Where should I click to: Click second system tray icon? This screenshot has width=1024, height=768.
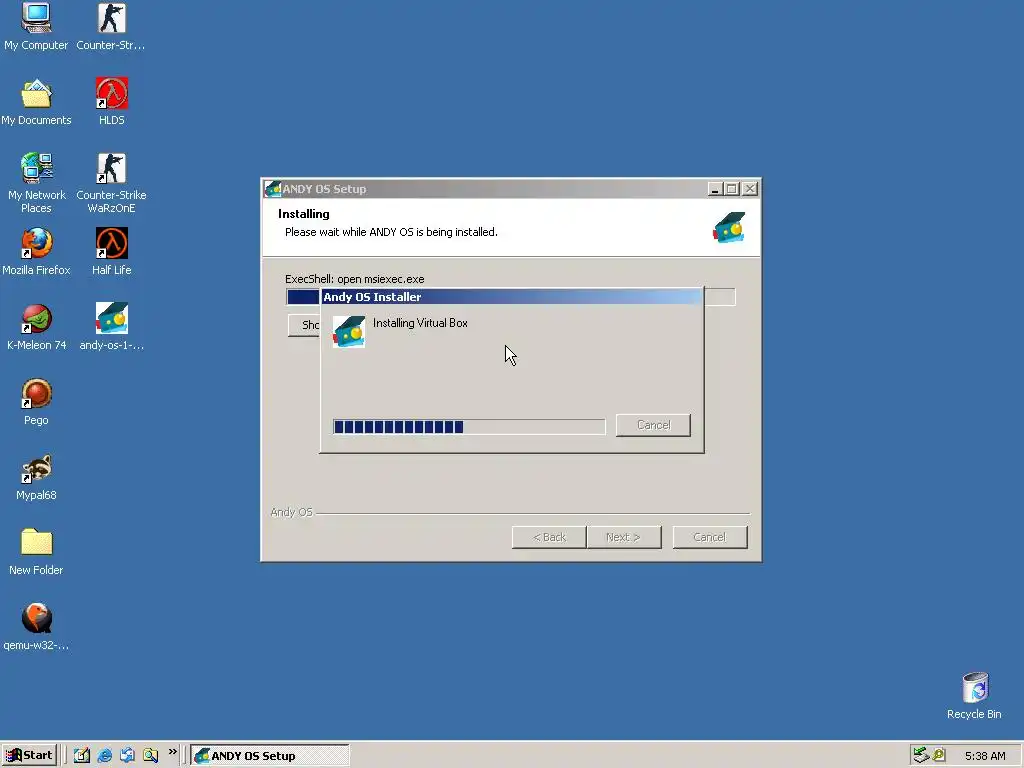[x=939, y=755]
